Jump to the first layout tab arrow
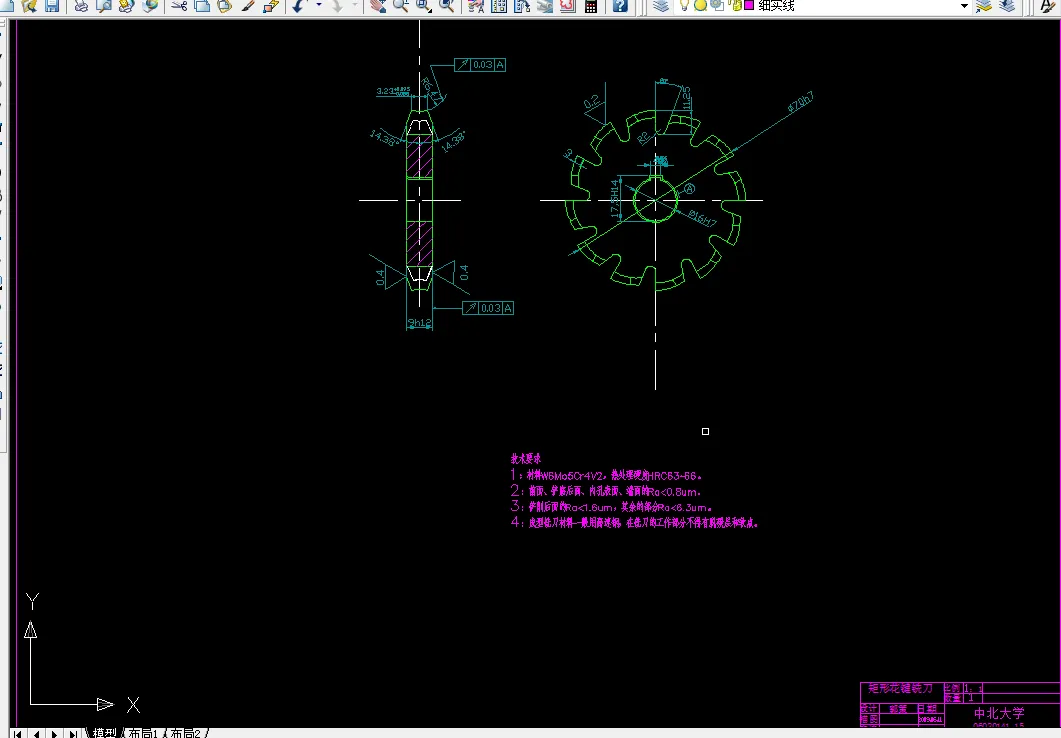This screenshot has width=1061, height=738. tap(18, 734)
